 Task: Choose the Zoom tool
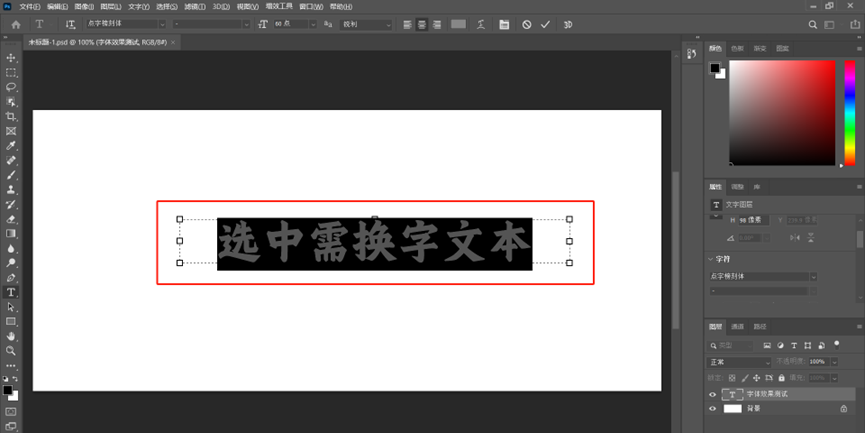point(11,351)
